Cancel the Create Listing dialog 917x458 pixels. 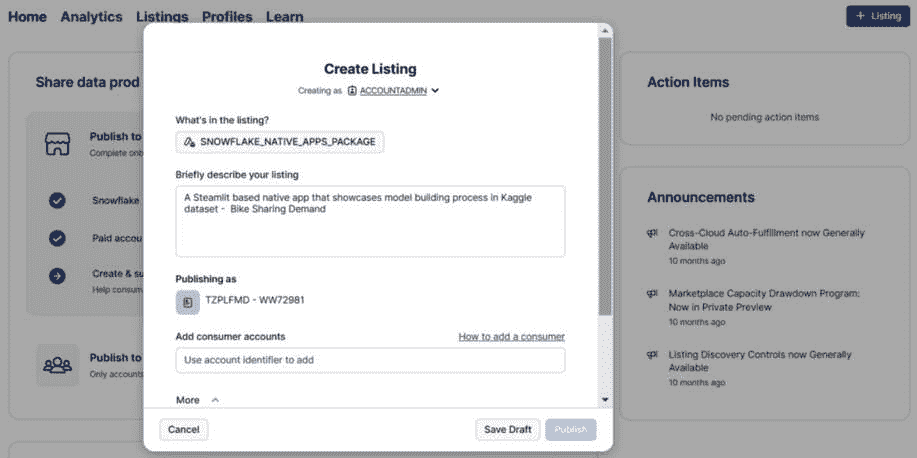[x=184, y=430]
